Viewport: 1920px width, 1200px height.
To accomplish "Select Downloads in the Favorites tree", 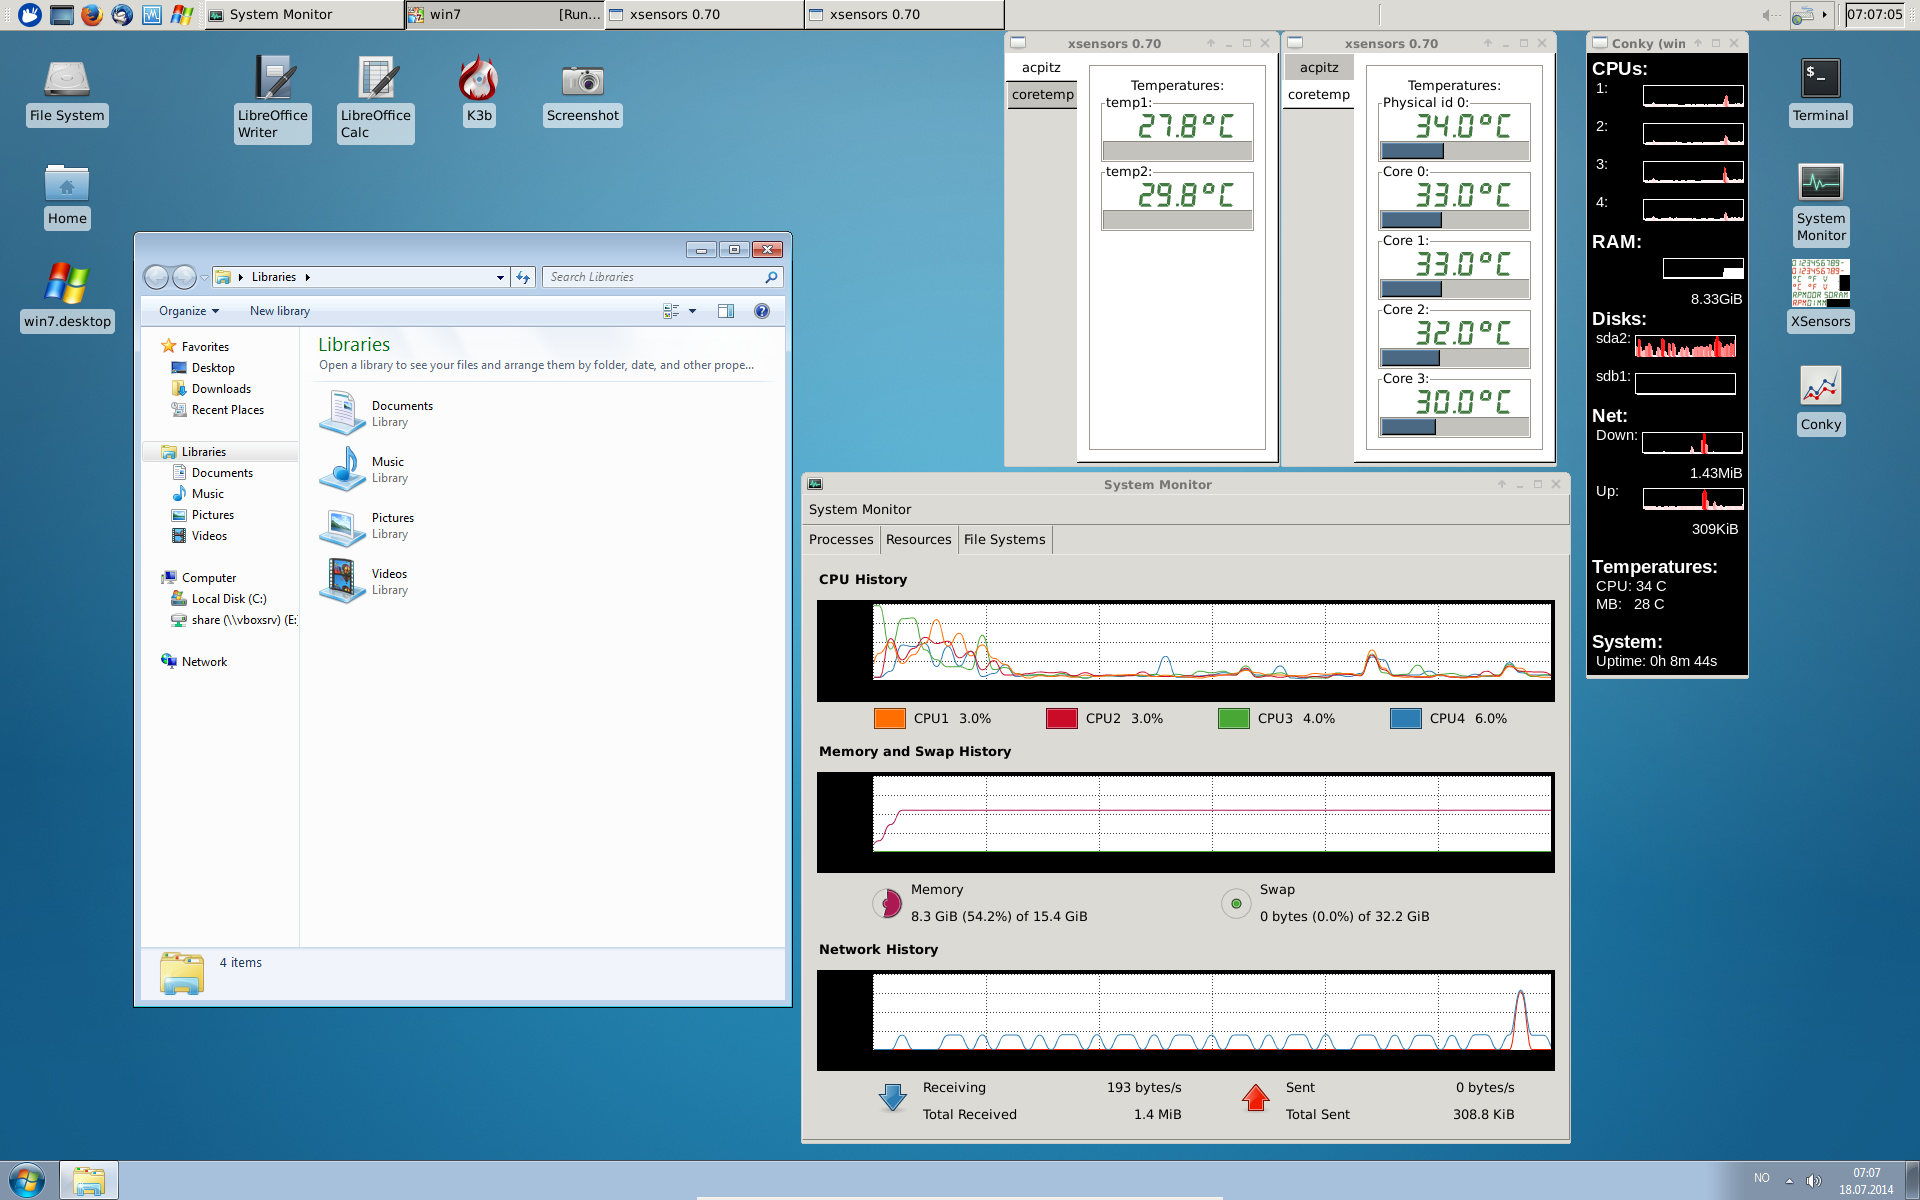I will (221, 389).
